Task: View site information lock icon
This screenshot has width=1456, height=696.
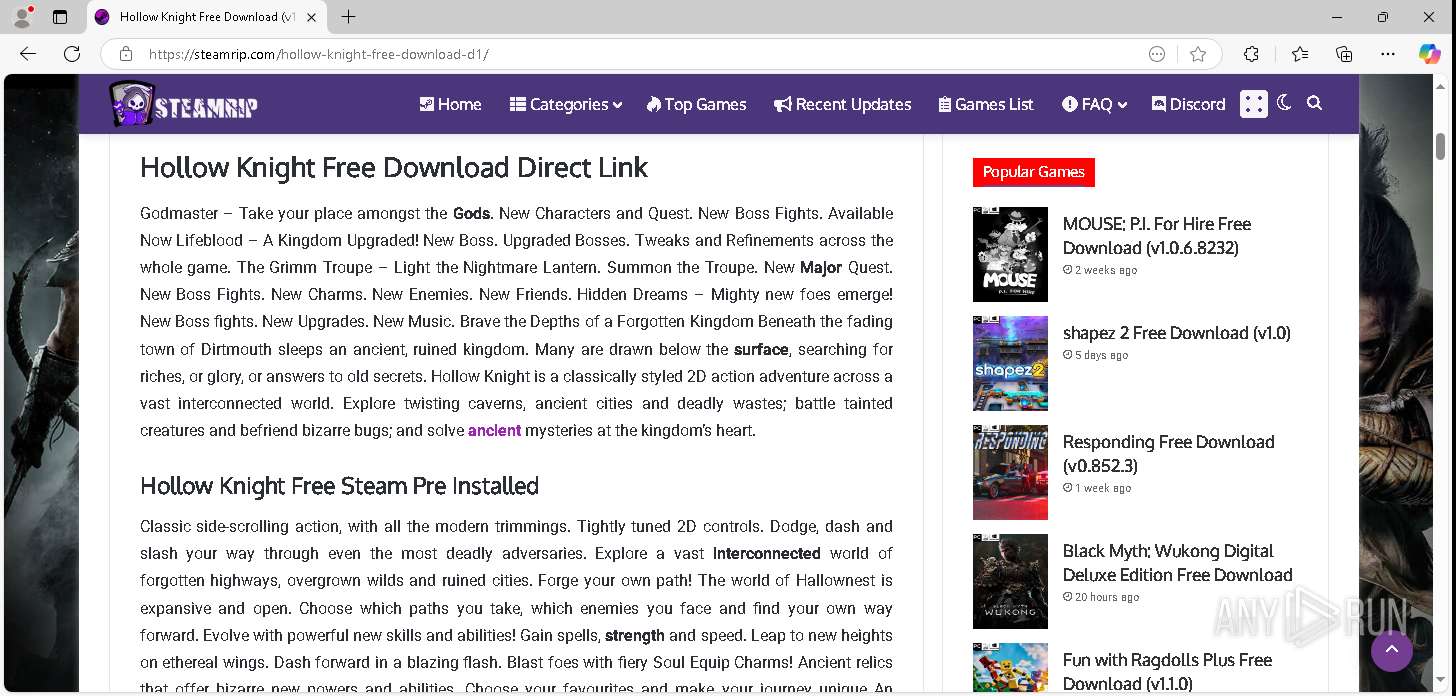Action: pyautogui.click(x=126, y=54)
